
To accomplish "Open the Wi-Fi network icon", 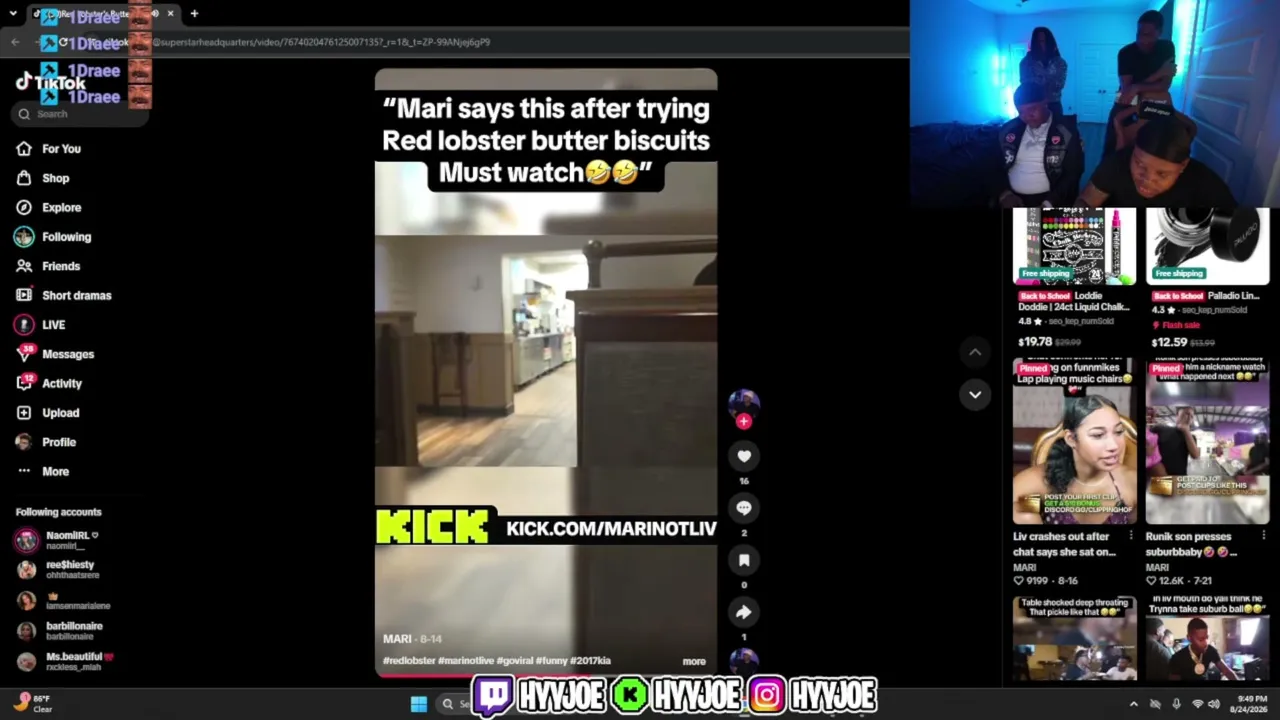I will [x=1197, y=704].
